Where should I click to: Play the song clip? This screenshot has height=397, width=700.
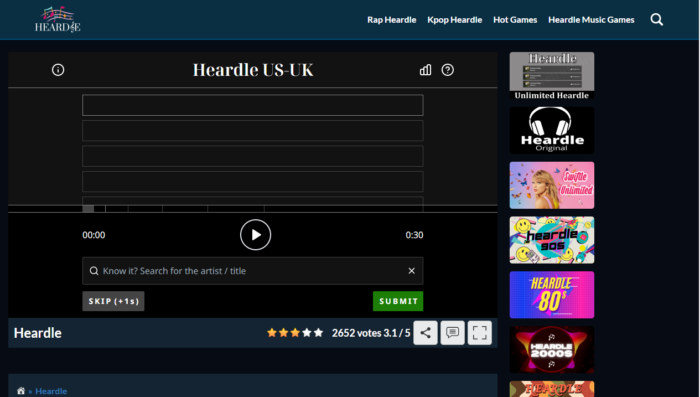click(x=255, y=235)
